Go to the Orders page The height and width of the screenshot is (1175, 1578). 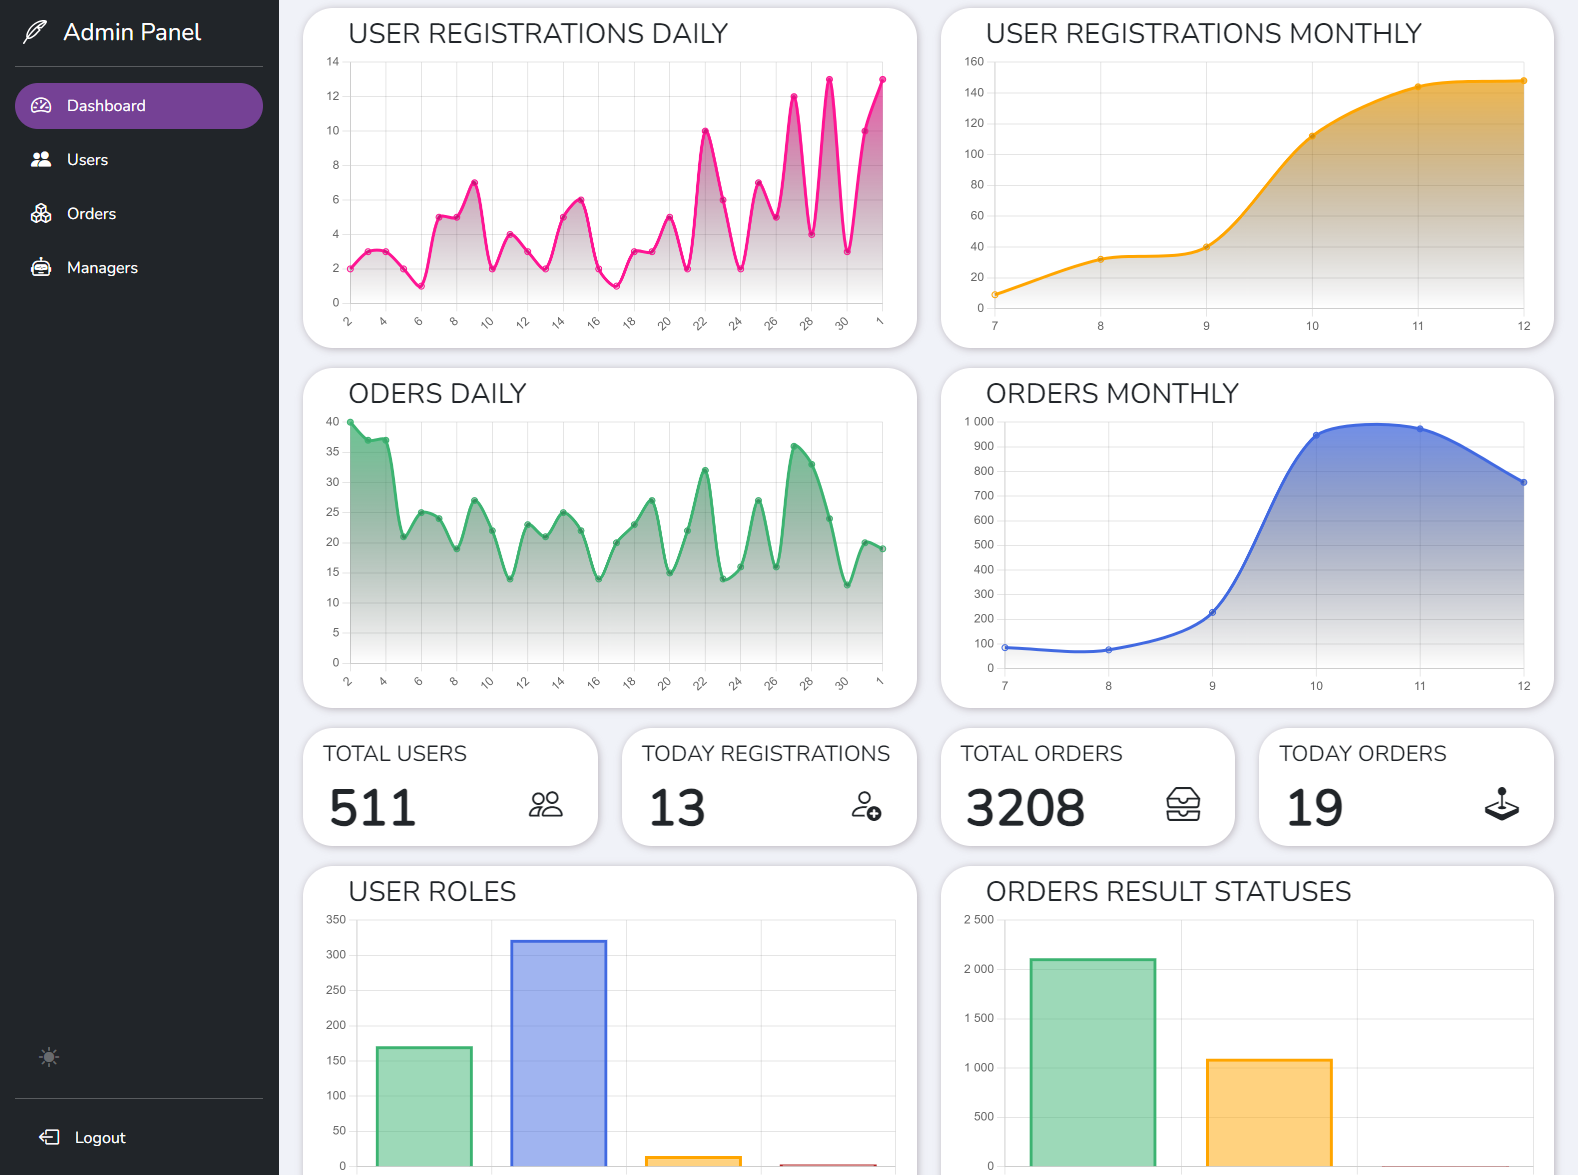click(x=139, y=214)
